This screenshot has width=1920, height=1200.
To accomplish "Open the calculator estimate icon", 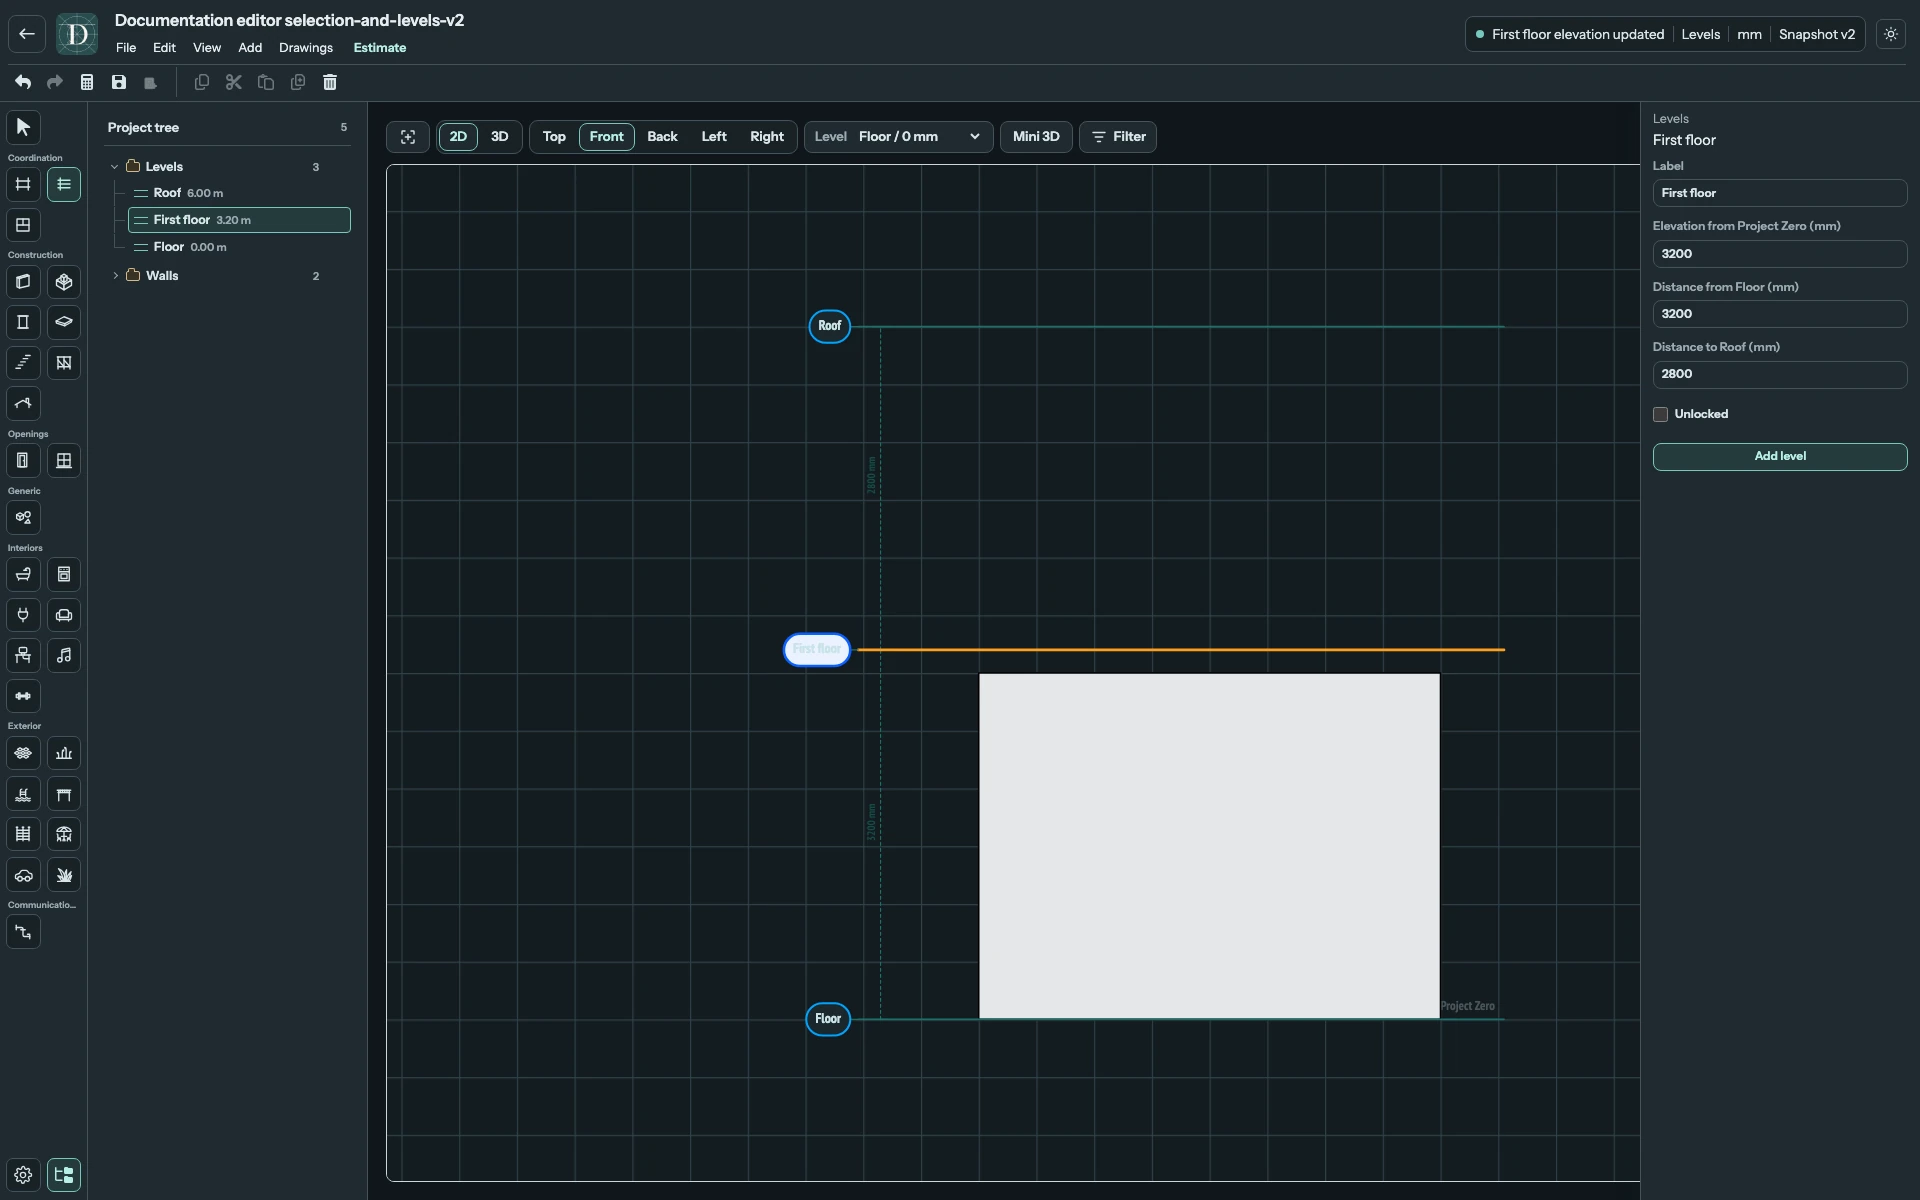I will [87, 82].
